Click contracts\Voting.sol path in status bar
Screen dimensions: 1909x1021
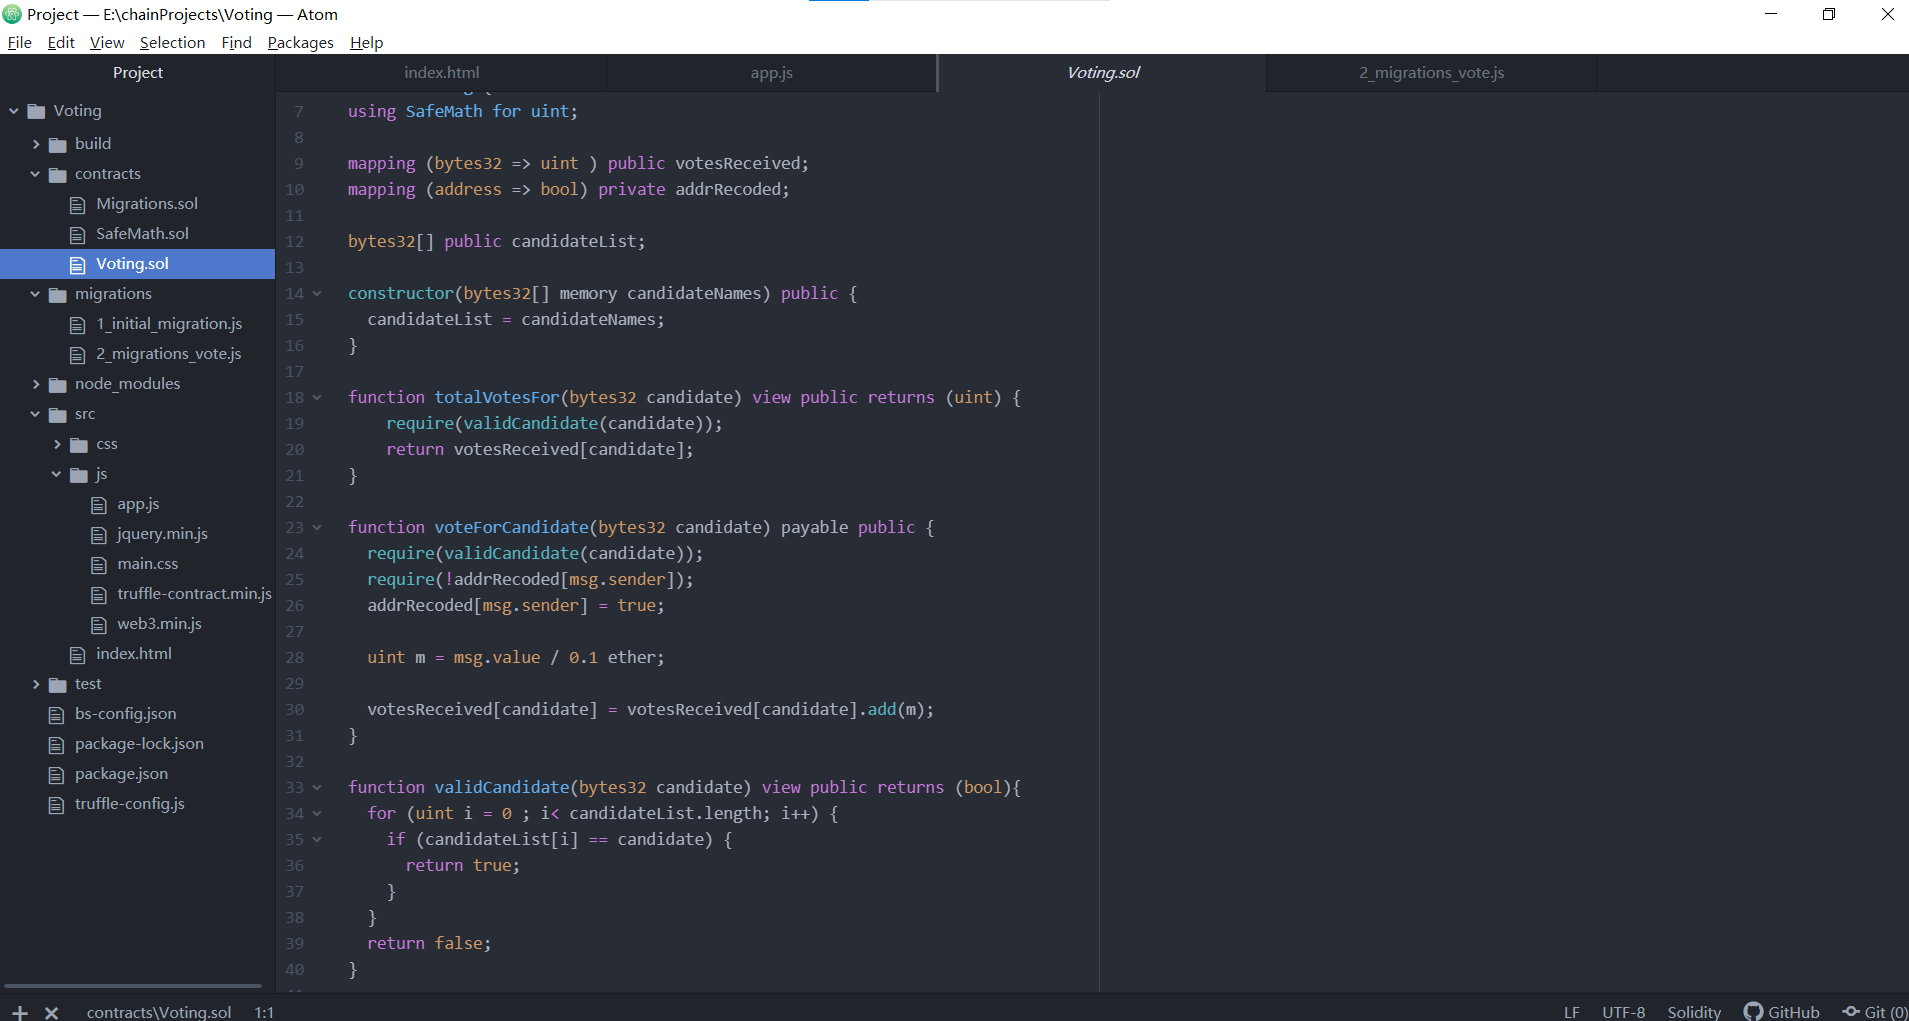159,1012
